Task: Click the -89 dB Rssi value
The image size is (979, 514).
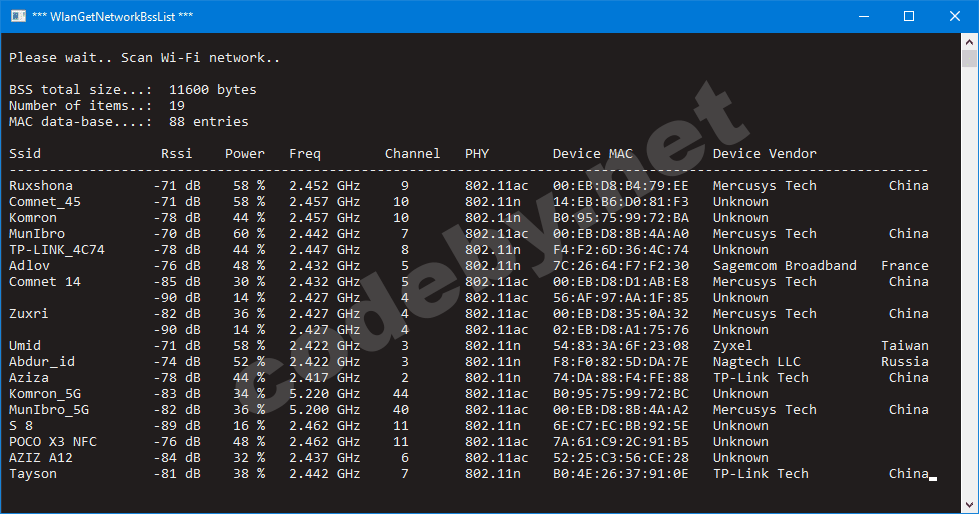Action: [x=177, y=426]
